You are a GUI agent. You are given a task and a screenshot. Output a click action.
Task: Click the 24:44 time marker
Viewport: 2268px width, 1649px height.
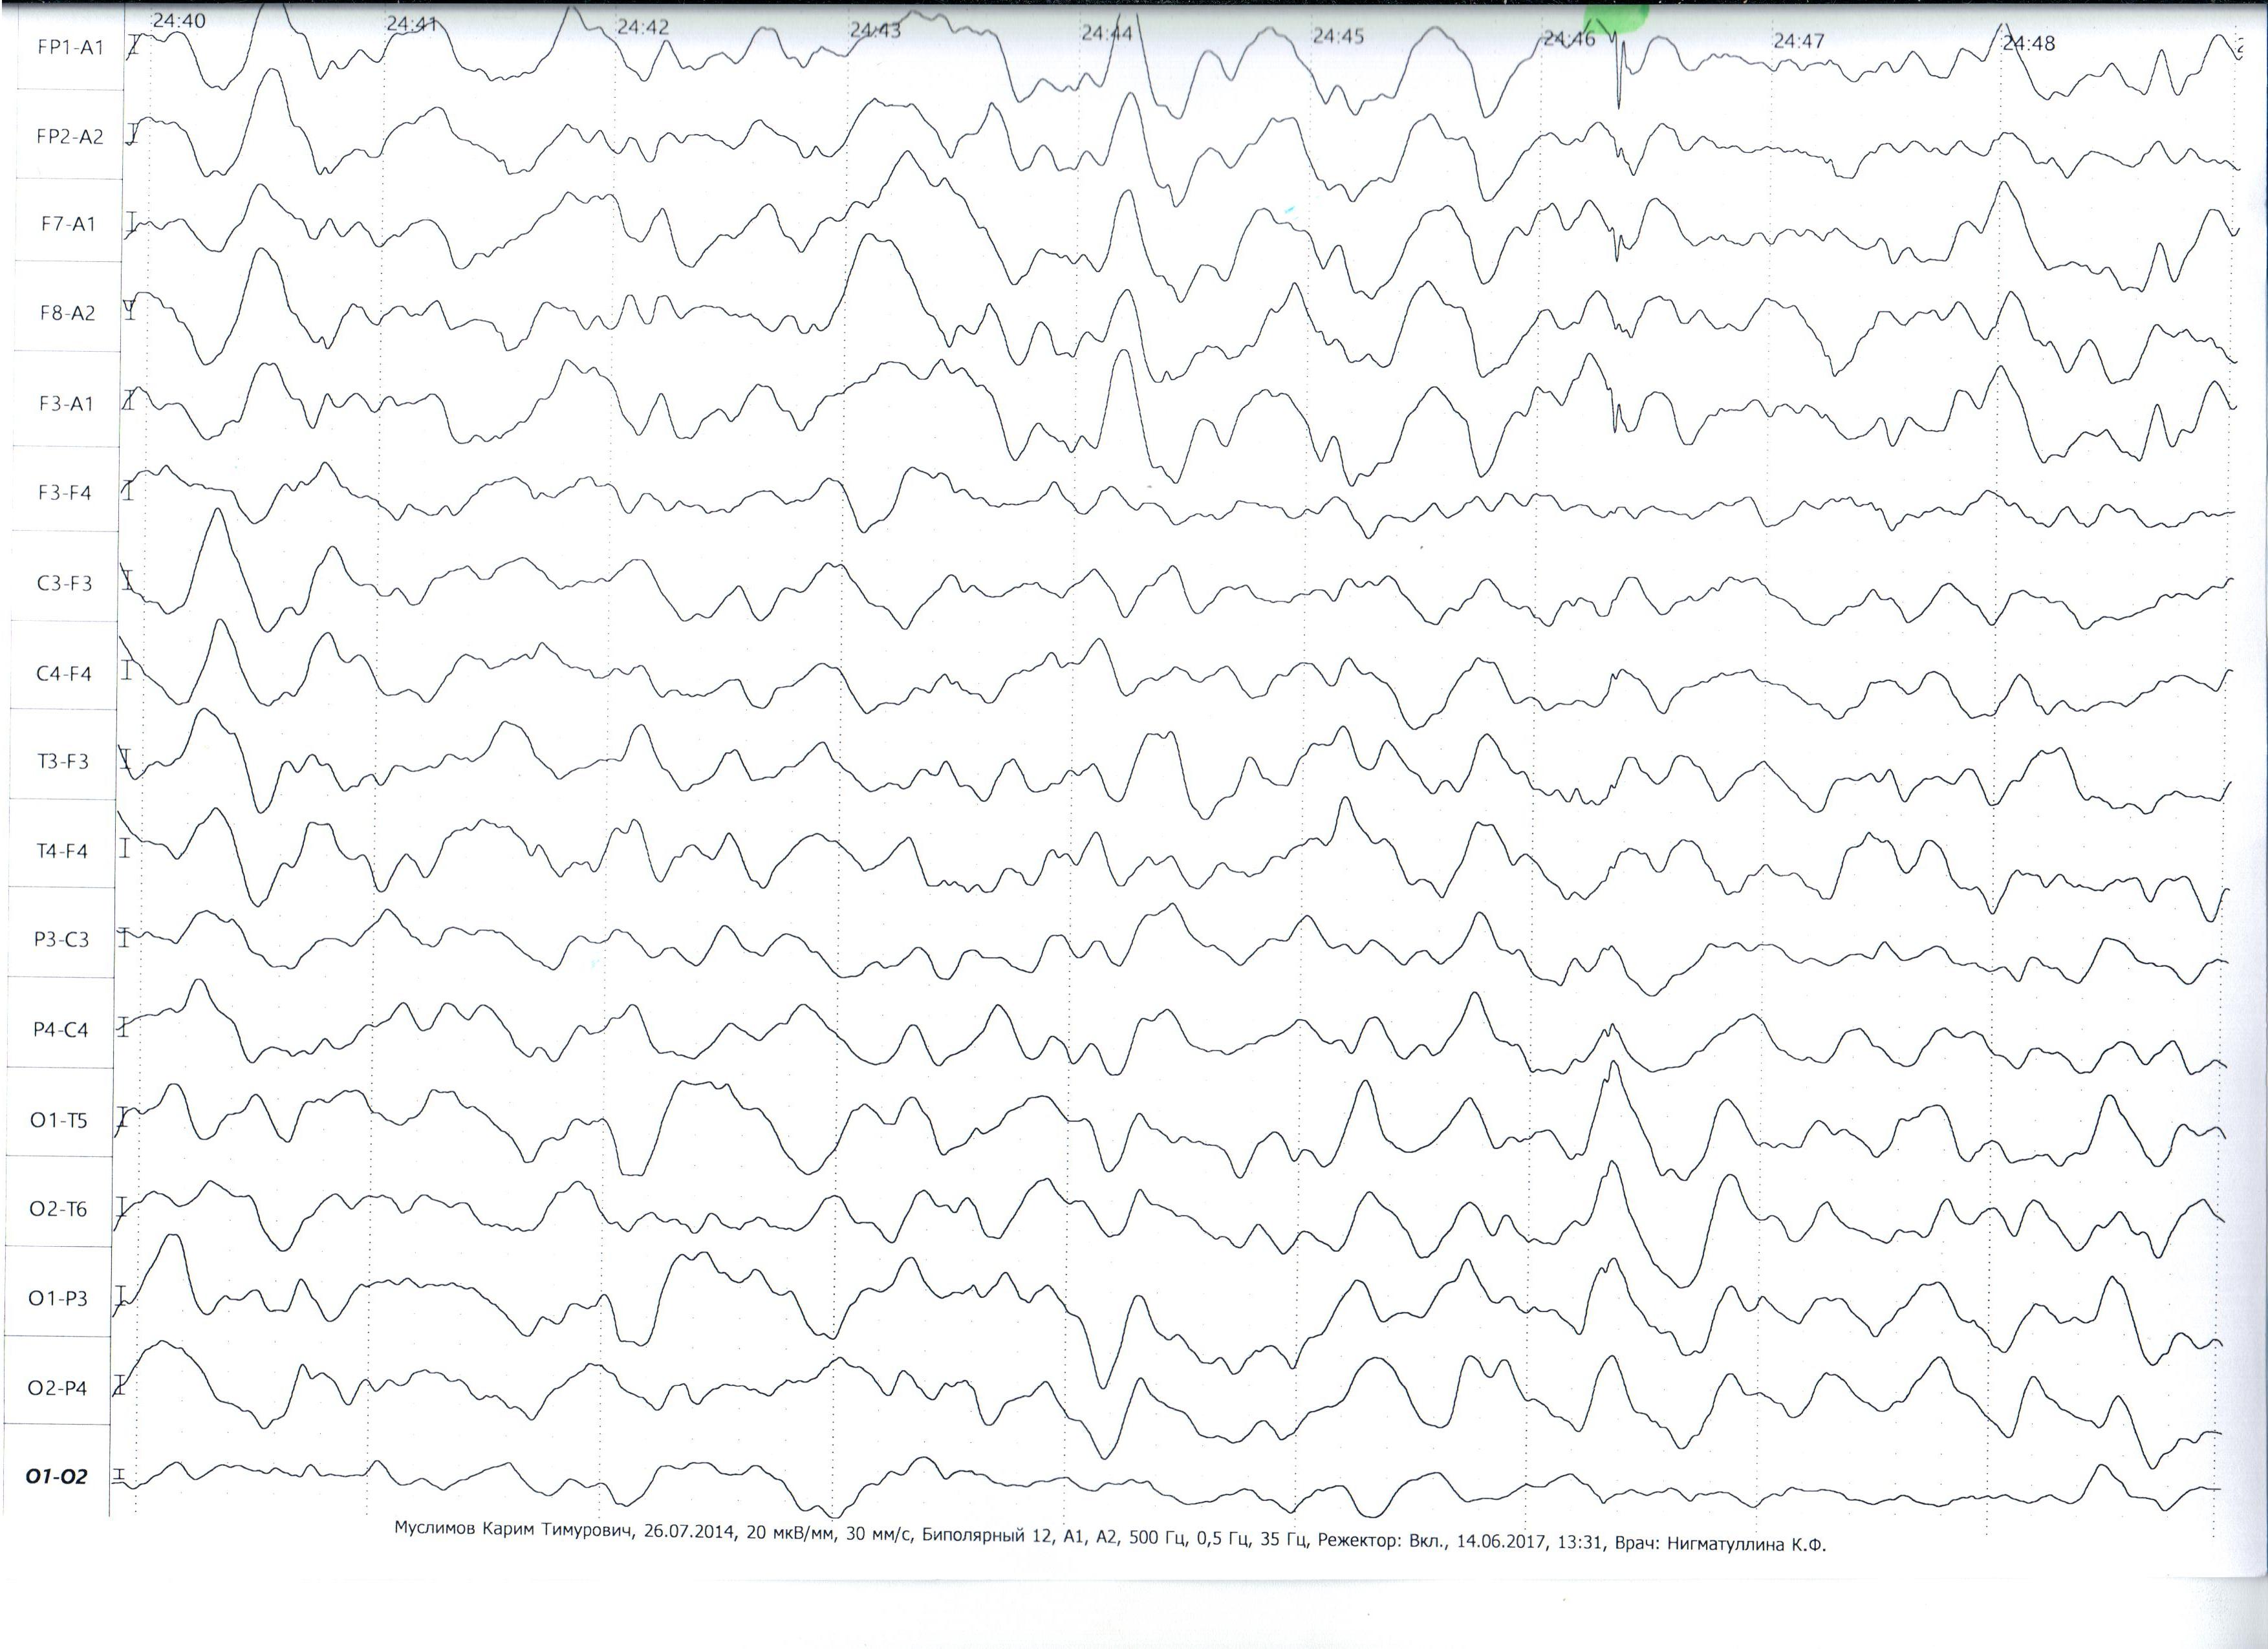pos(1107,33)
